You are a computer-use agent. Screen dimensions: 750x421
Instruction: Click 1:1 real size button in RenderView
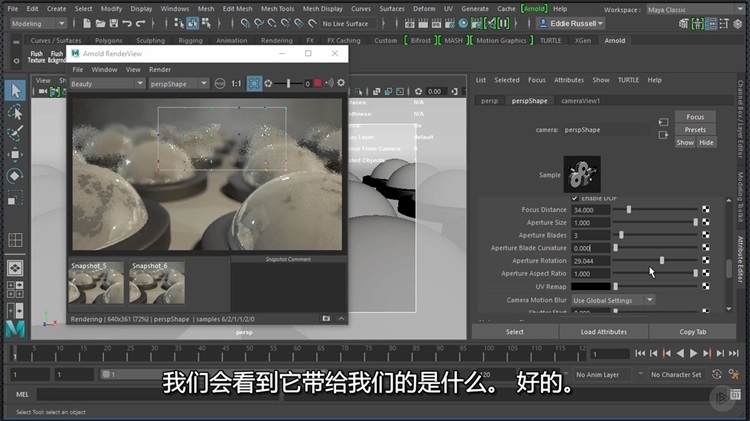point(236,84)
